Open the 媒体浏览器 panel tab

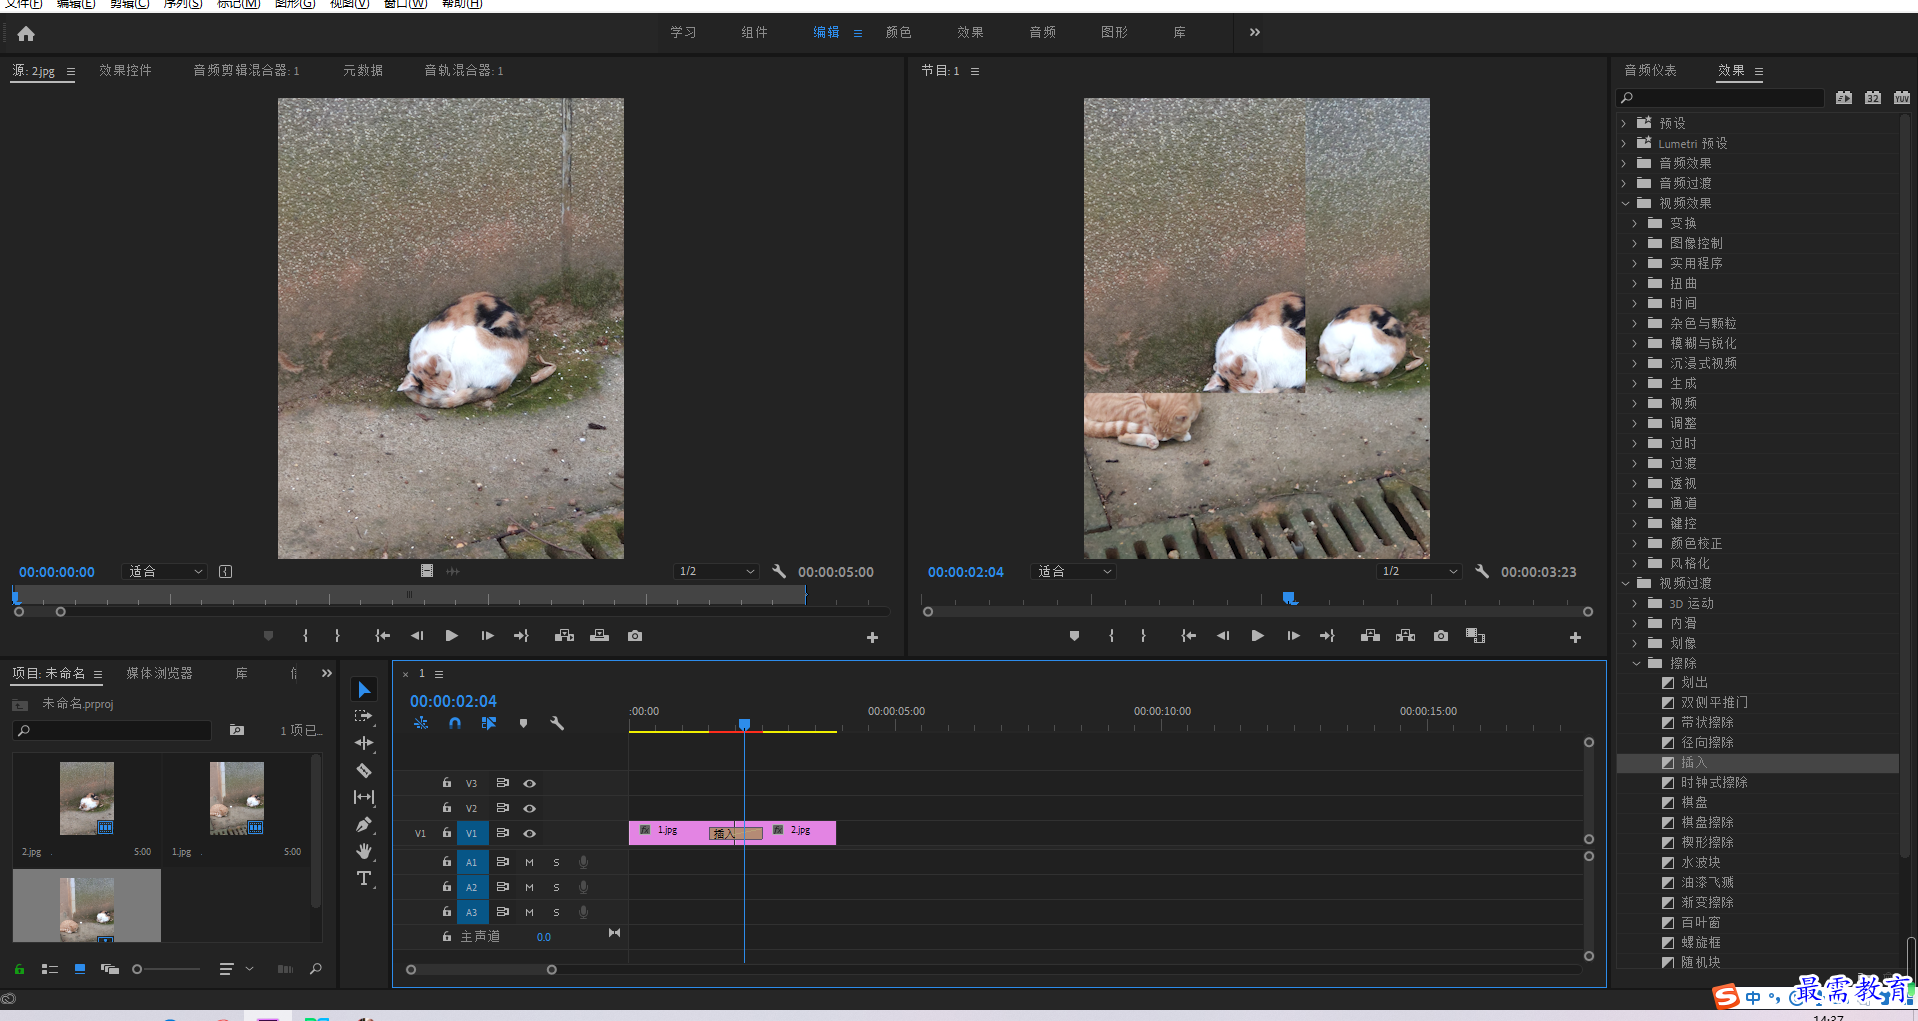click(159, 674)
